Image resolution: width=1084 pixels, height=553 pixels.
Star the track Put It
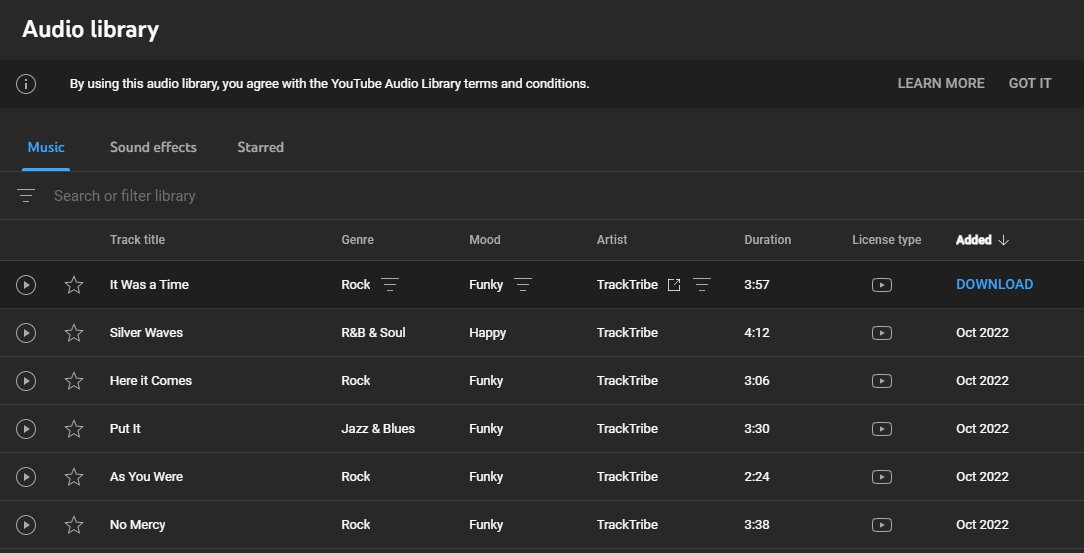(74, 429)
